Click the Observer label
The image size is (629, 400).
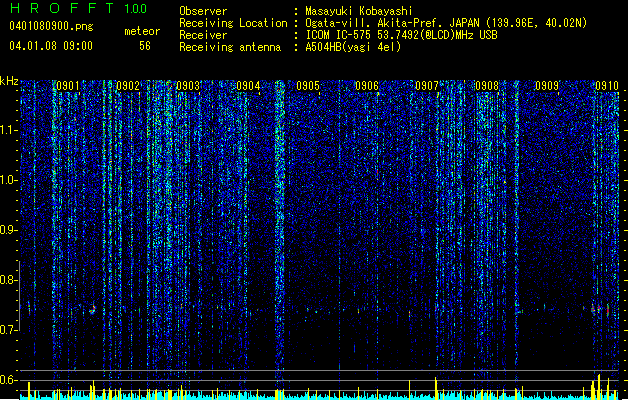203,11
